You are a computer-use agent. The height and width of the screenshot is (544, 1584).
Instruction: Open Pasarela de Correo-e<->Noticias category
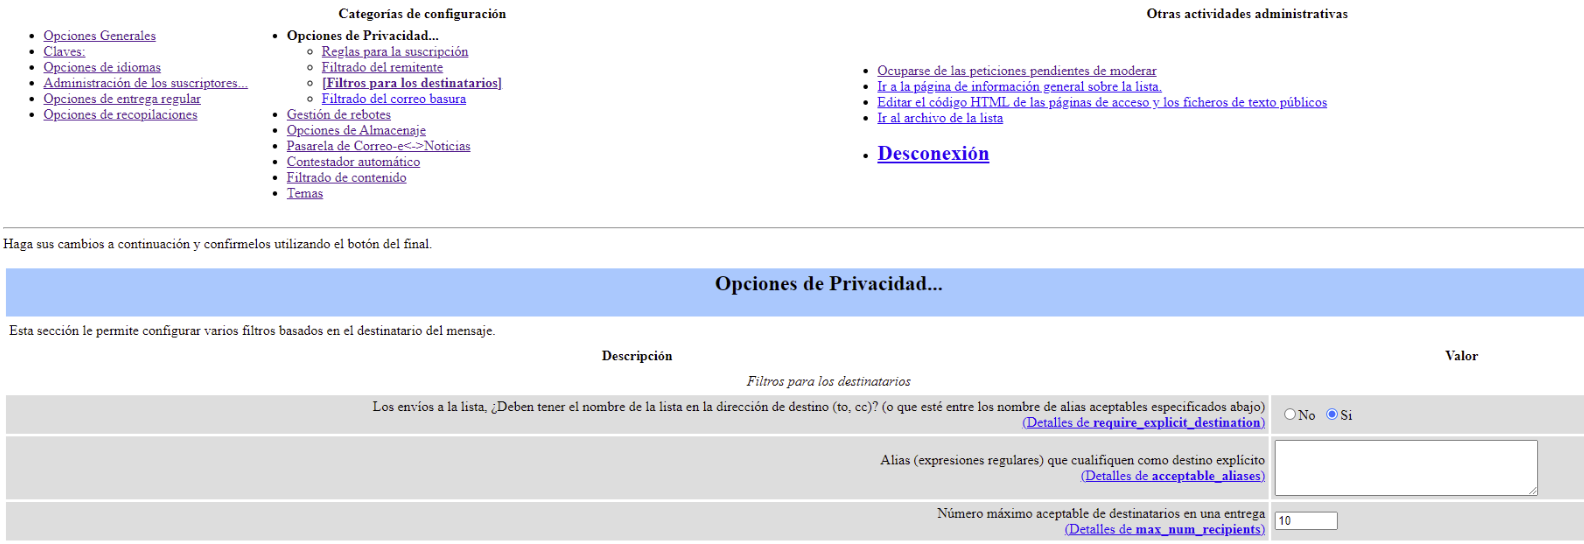tap(378, 146)
